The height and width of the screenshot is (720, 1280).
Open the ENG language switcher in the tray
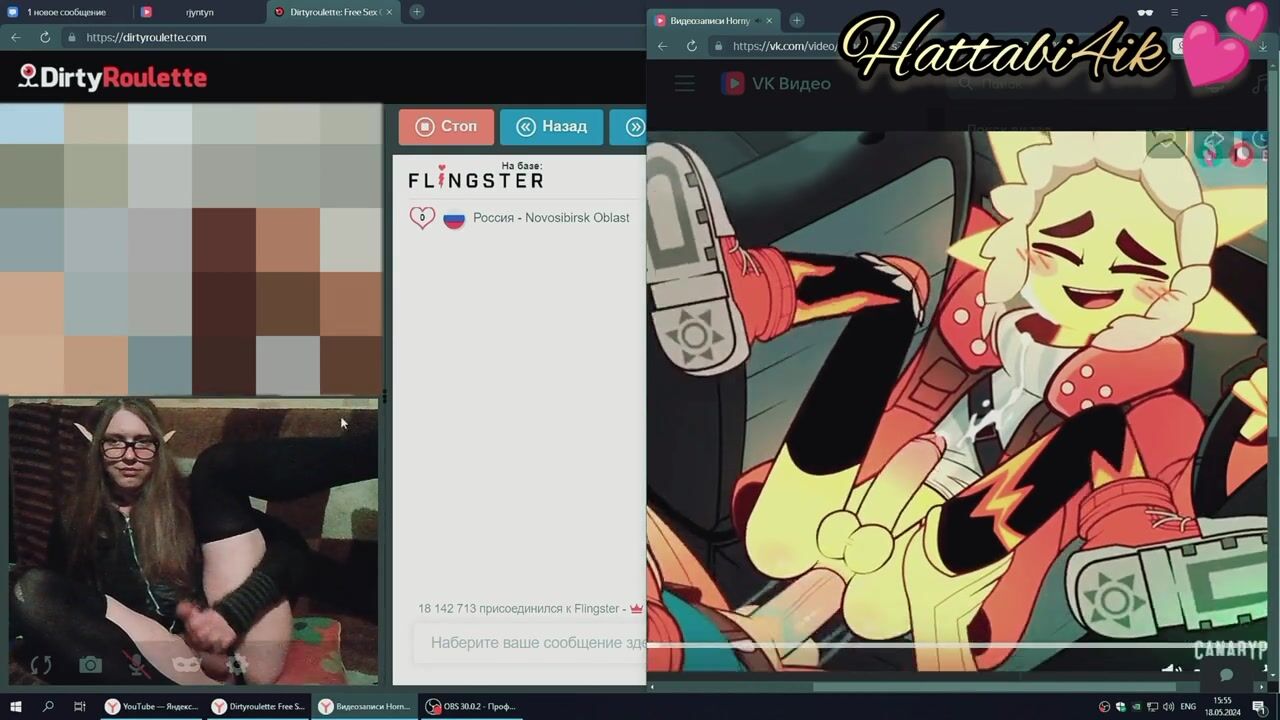(1188, 706)
